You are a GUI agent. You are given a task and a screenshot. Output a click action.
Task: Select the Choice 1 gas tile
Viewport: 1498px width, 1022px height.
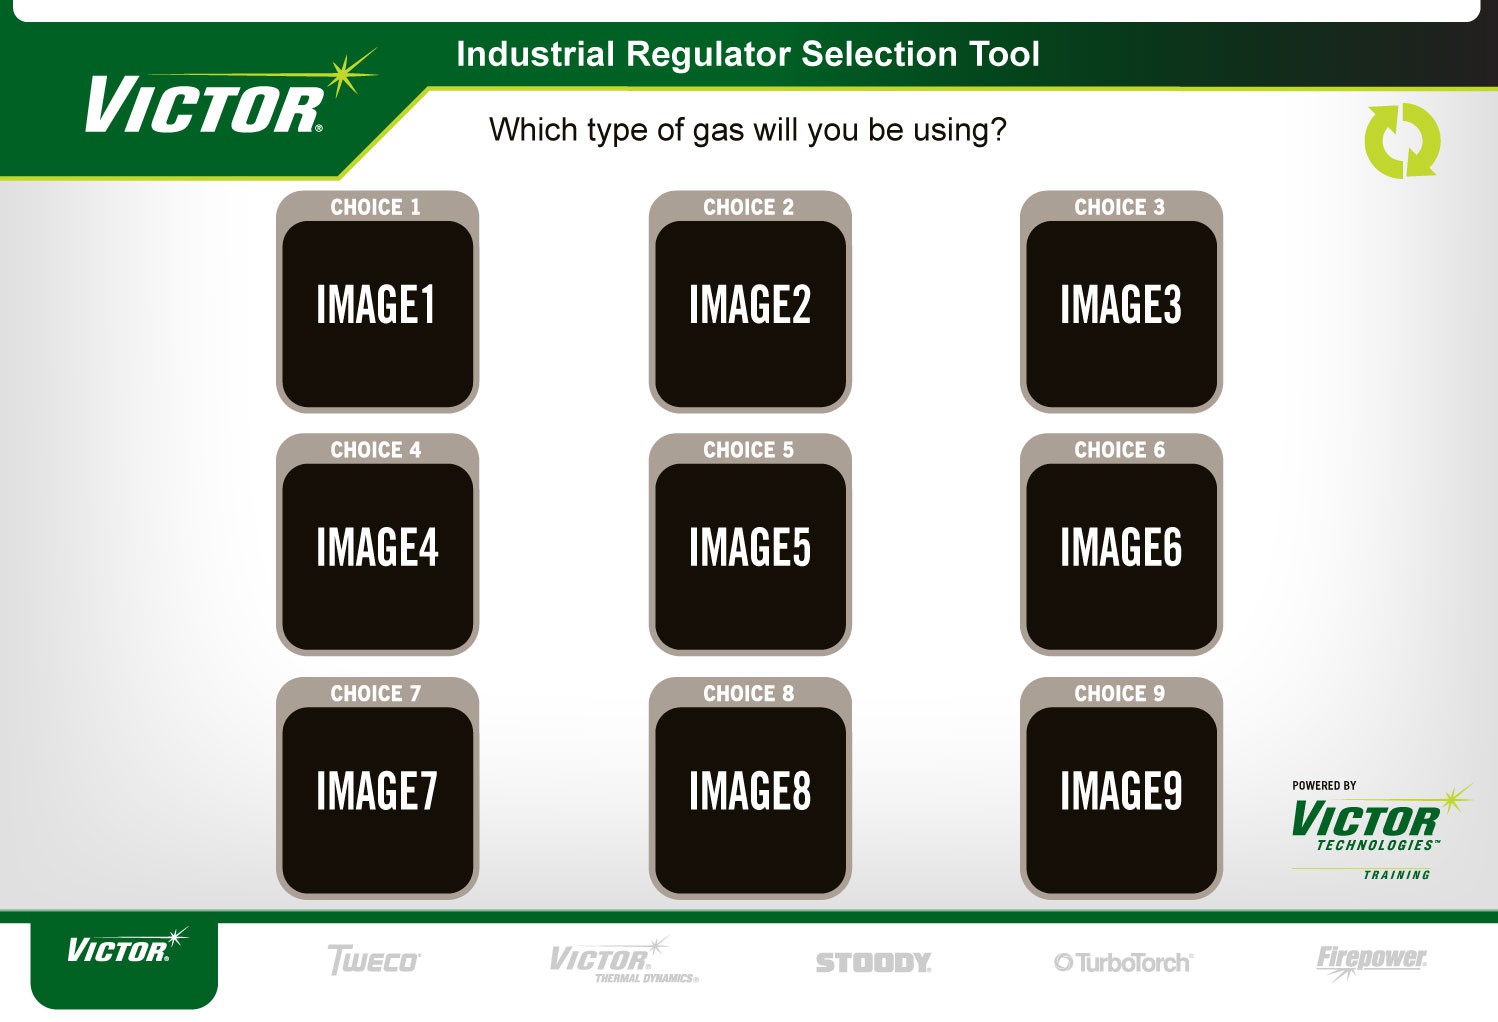tap(377, 304)
